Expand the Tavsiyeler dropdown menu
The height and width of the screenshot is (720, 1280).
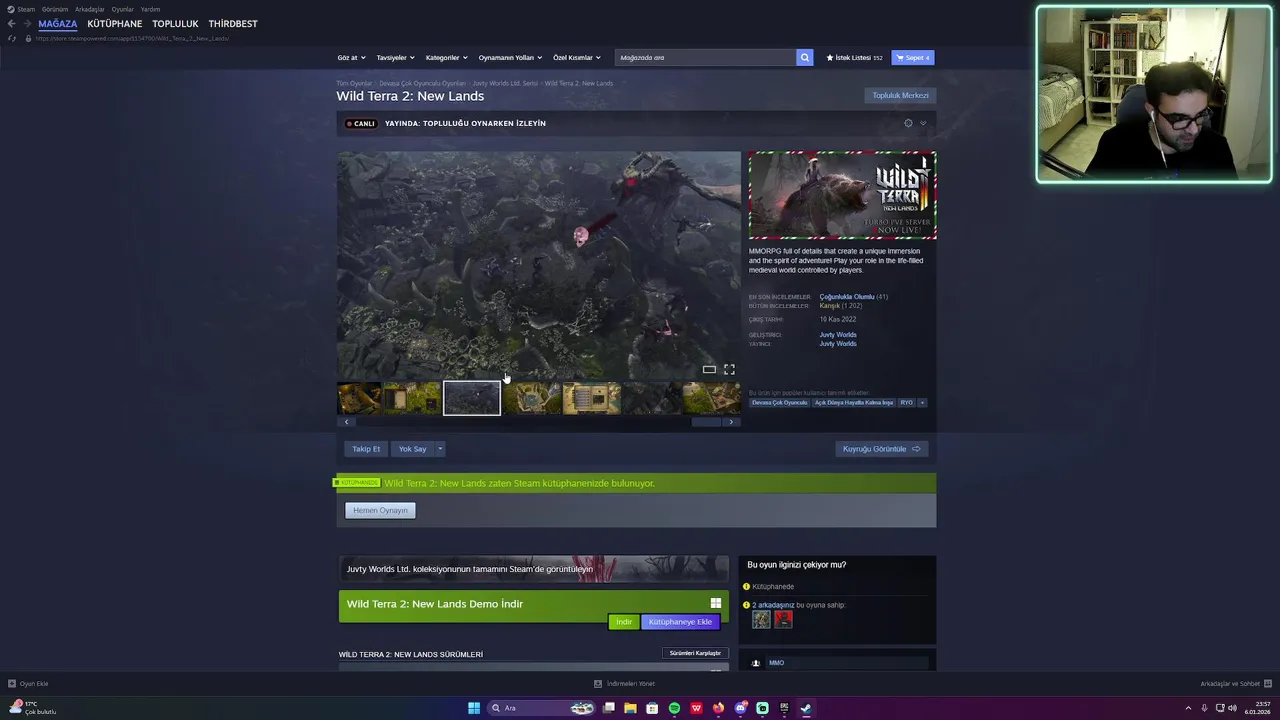click(395, 57)
